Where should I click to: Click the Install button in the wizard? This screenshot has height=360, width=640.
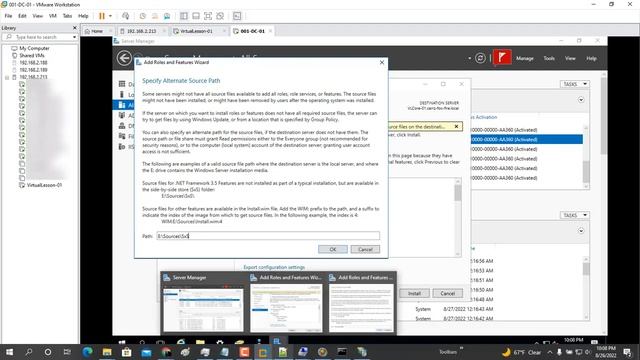coord(414,293)
